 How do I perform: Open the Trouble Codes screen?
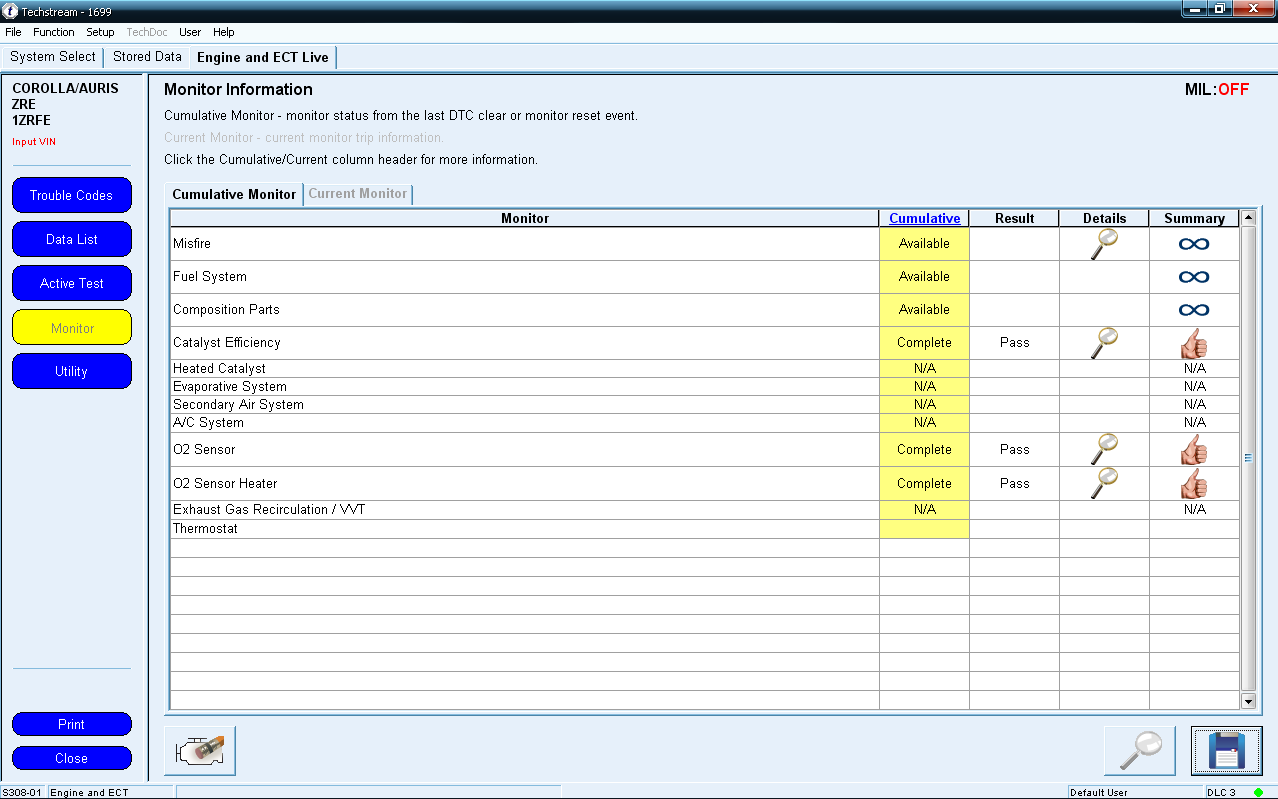pyautogui.click(x=72, y=195)
